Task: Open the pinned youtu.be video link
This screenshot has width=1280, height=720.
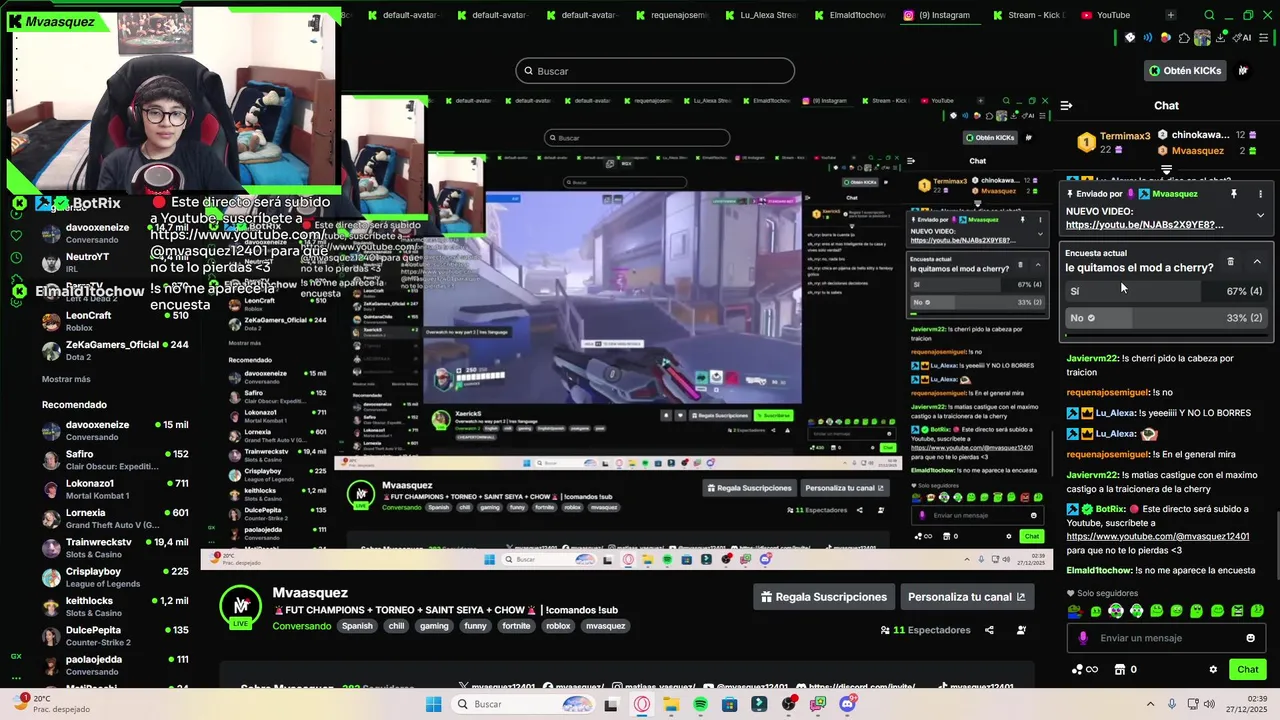Action: point(1144,225)
